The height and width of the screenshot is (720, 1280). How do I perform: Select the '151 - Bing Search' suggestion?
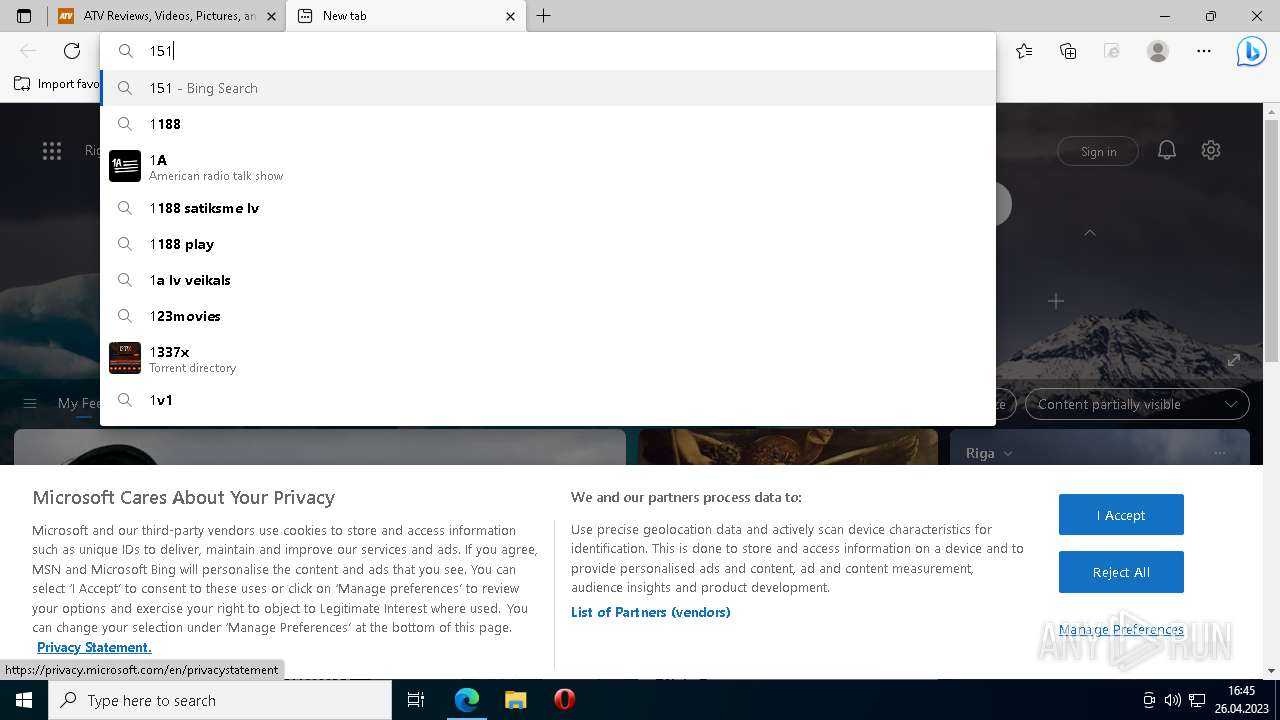tap(548, 88)
